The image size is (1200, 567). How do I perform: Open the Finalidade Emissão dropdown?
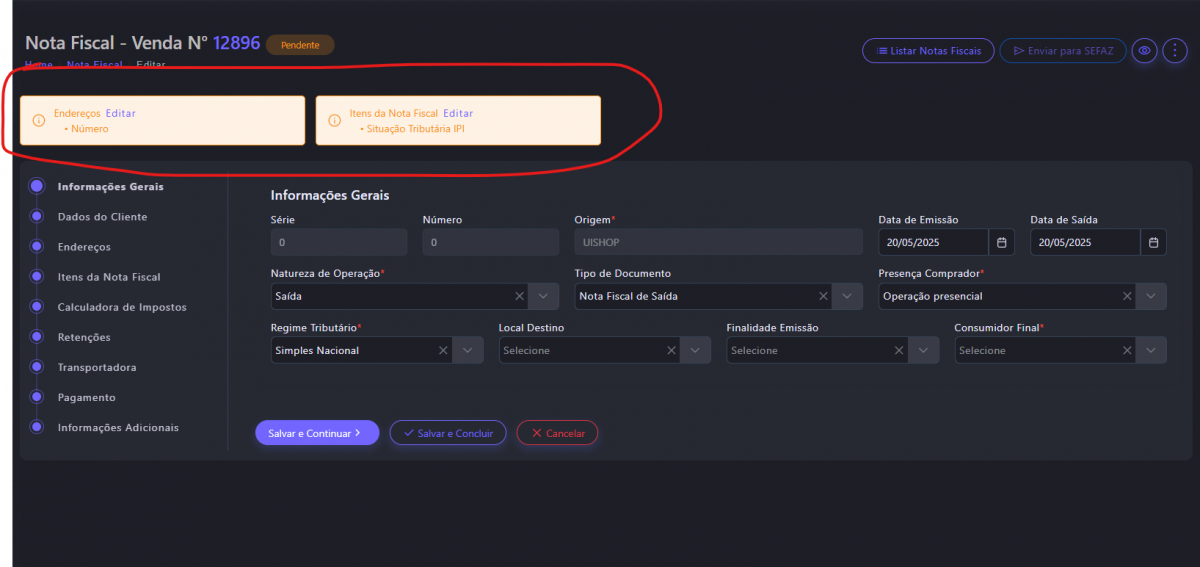point(924,350)
